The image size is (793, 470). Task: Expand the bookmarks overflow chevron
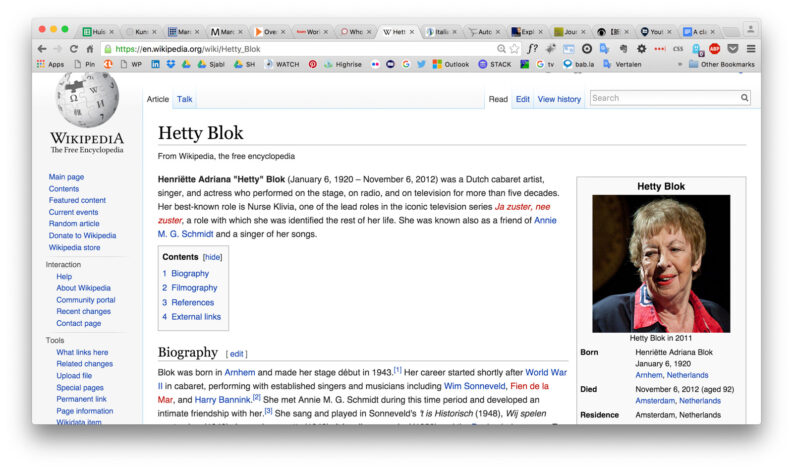[679, 64]
